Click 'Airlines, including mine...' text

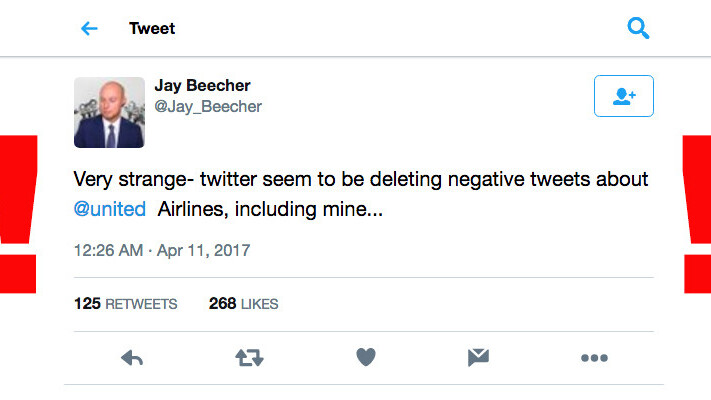270,209
